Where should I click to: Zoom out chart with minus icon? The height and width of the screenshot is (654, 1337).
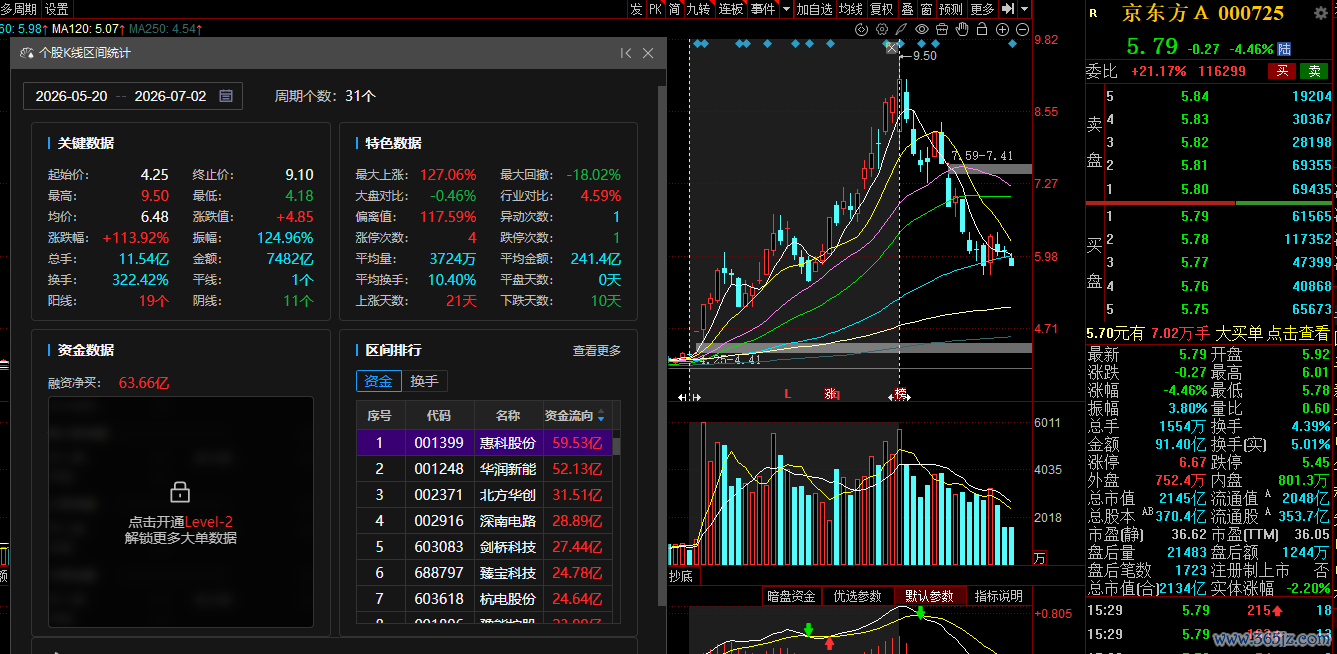pyautogui.click(x=1022, y=30)
